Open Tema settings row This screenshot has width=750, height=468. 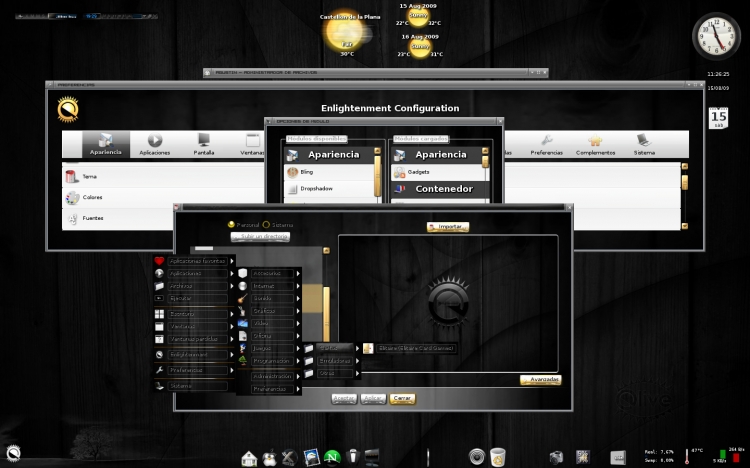163,177
